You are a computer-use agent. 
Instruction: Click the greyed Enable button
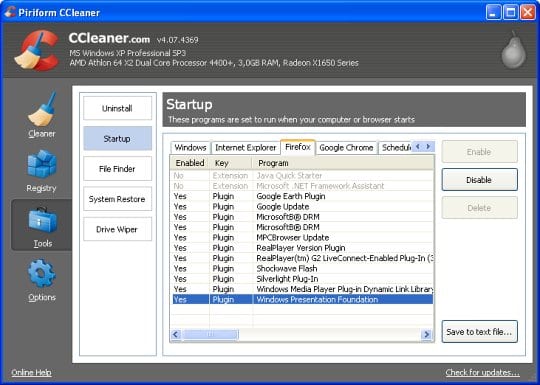pyautogui.click(x=479, y=152)
